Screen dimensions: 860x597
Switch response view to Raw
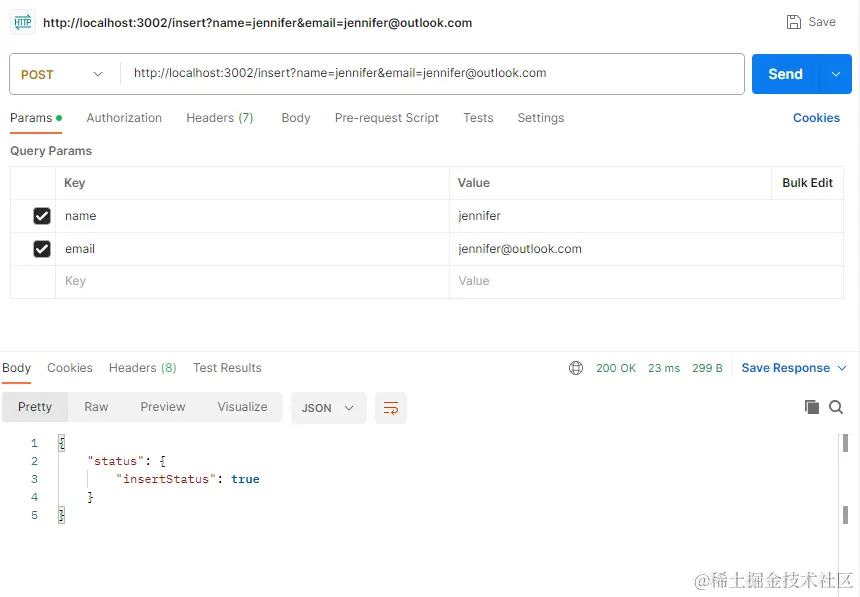coord(96,407)
